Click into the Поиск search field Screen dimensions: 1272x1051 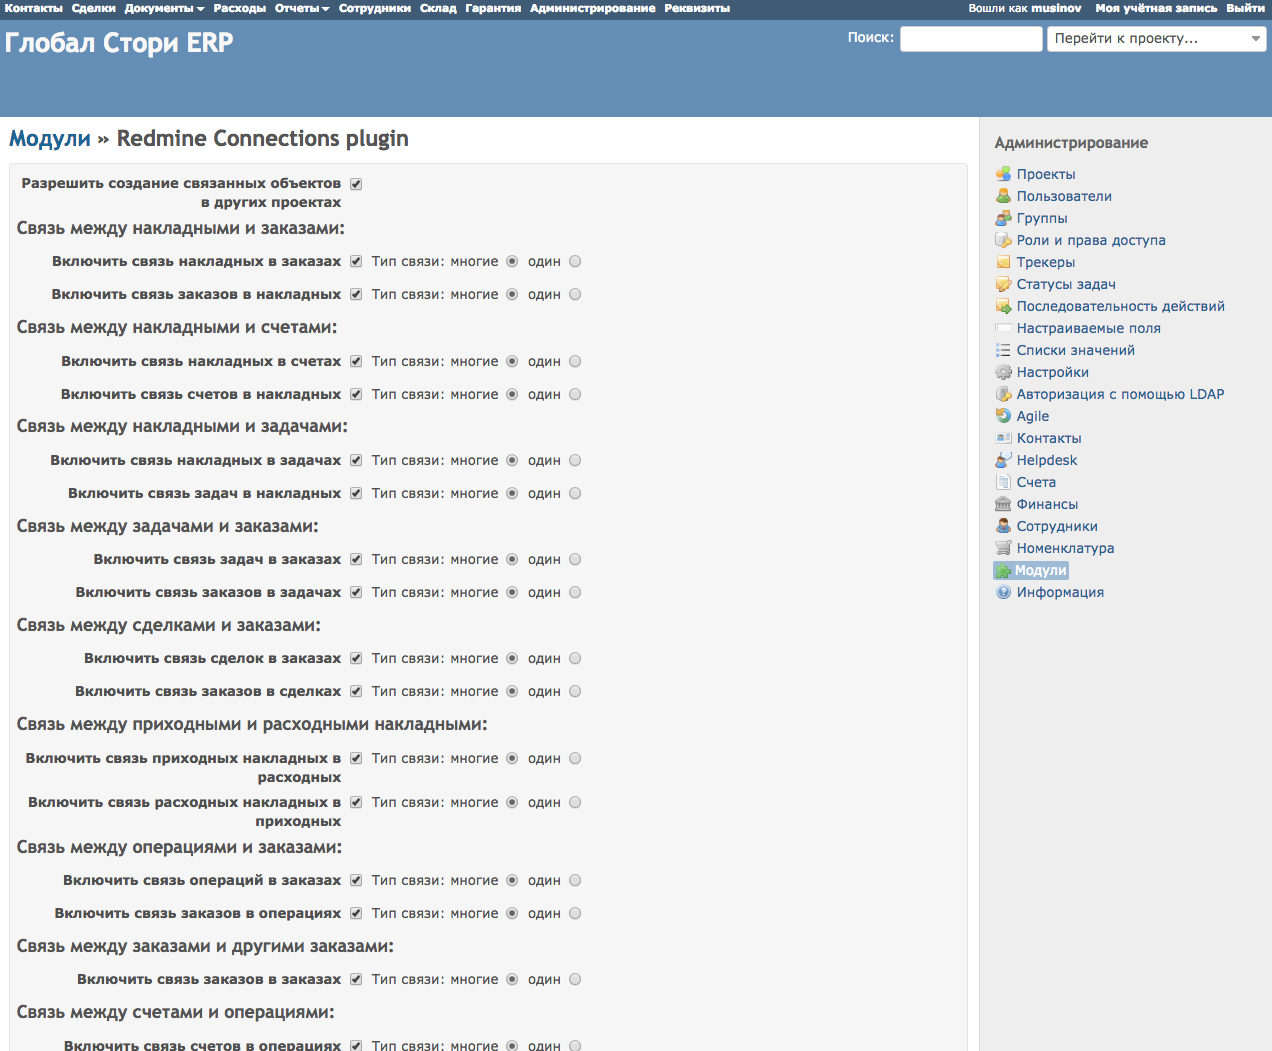(971, 38)
